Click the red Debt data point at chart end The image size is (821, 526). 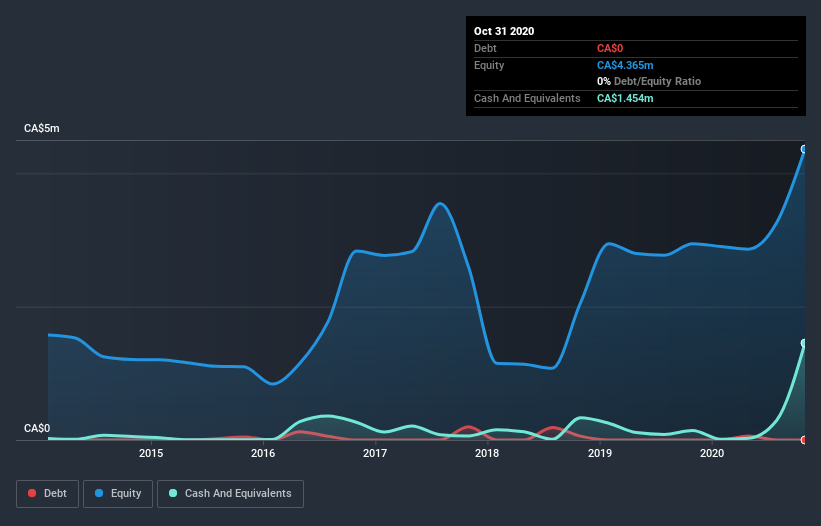click(x=804, y=440)
